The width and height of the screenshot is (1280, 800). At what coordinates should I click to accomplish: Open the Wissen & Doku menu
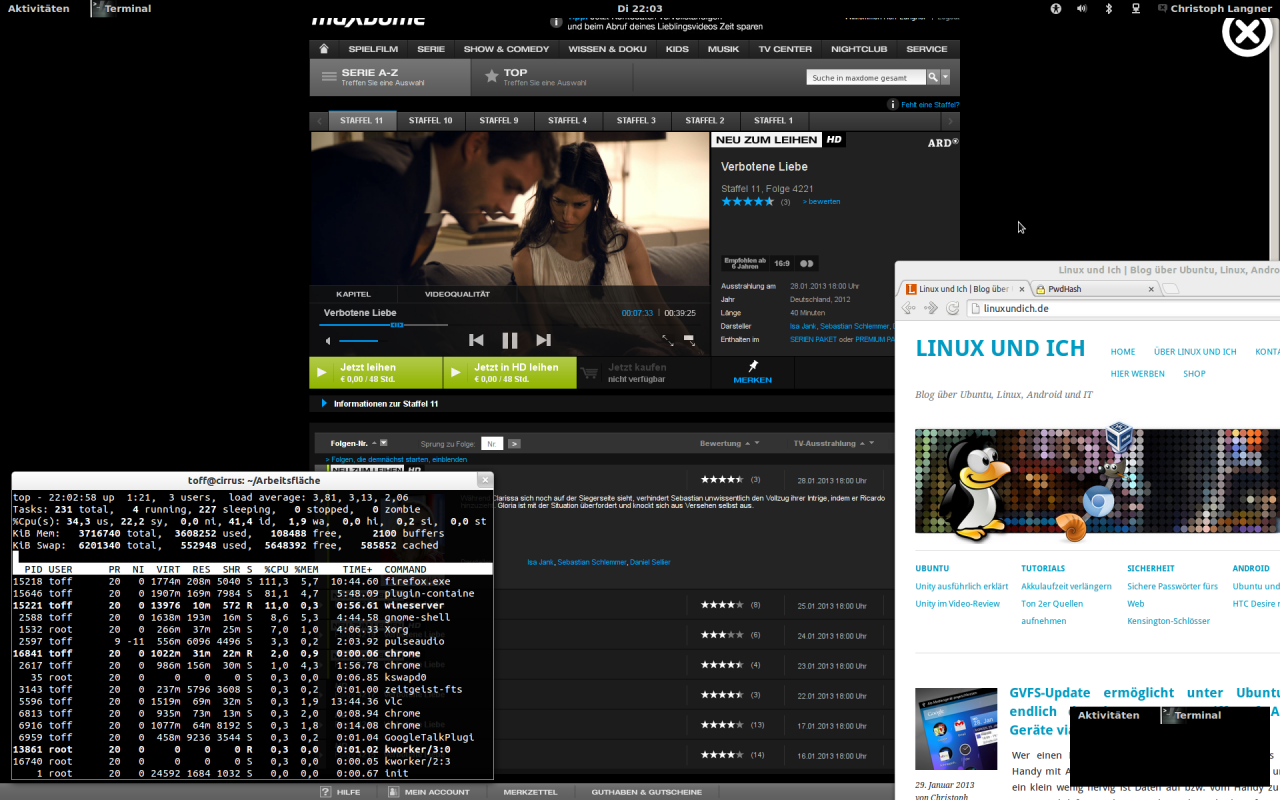[607, 49]
